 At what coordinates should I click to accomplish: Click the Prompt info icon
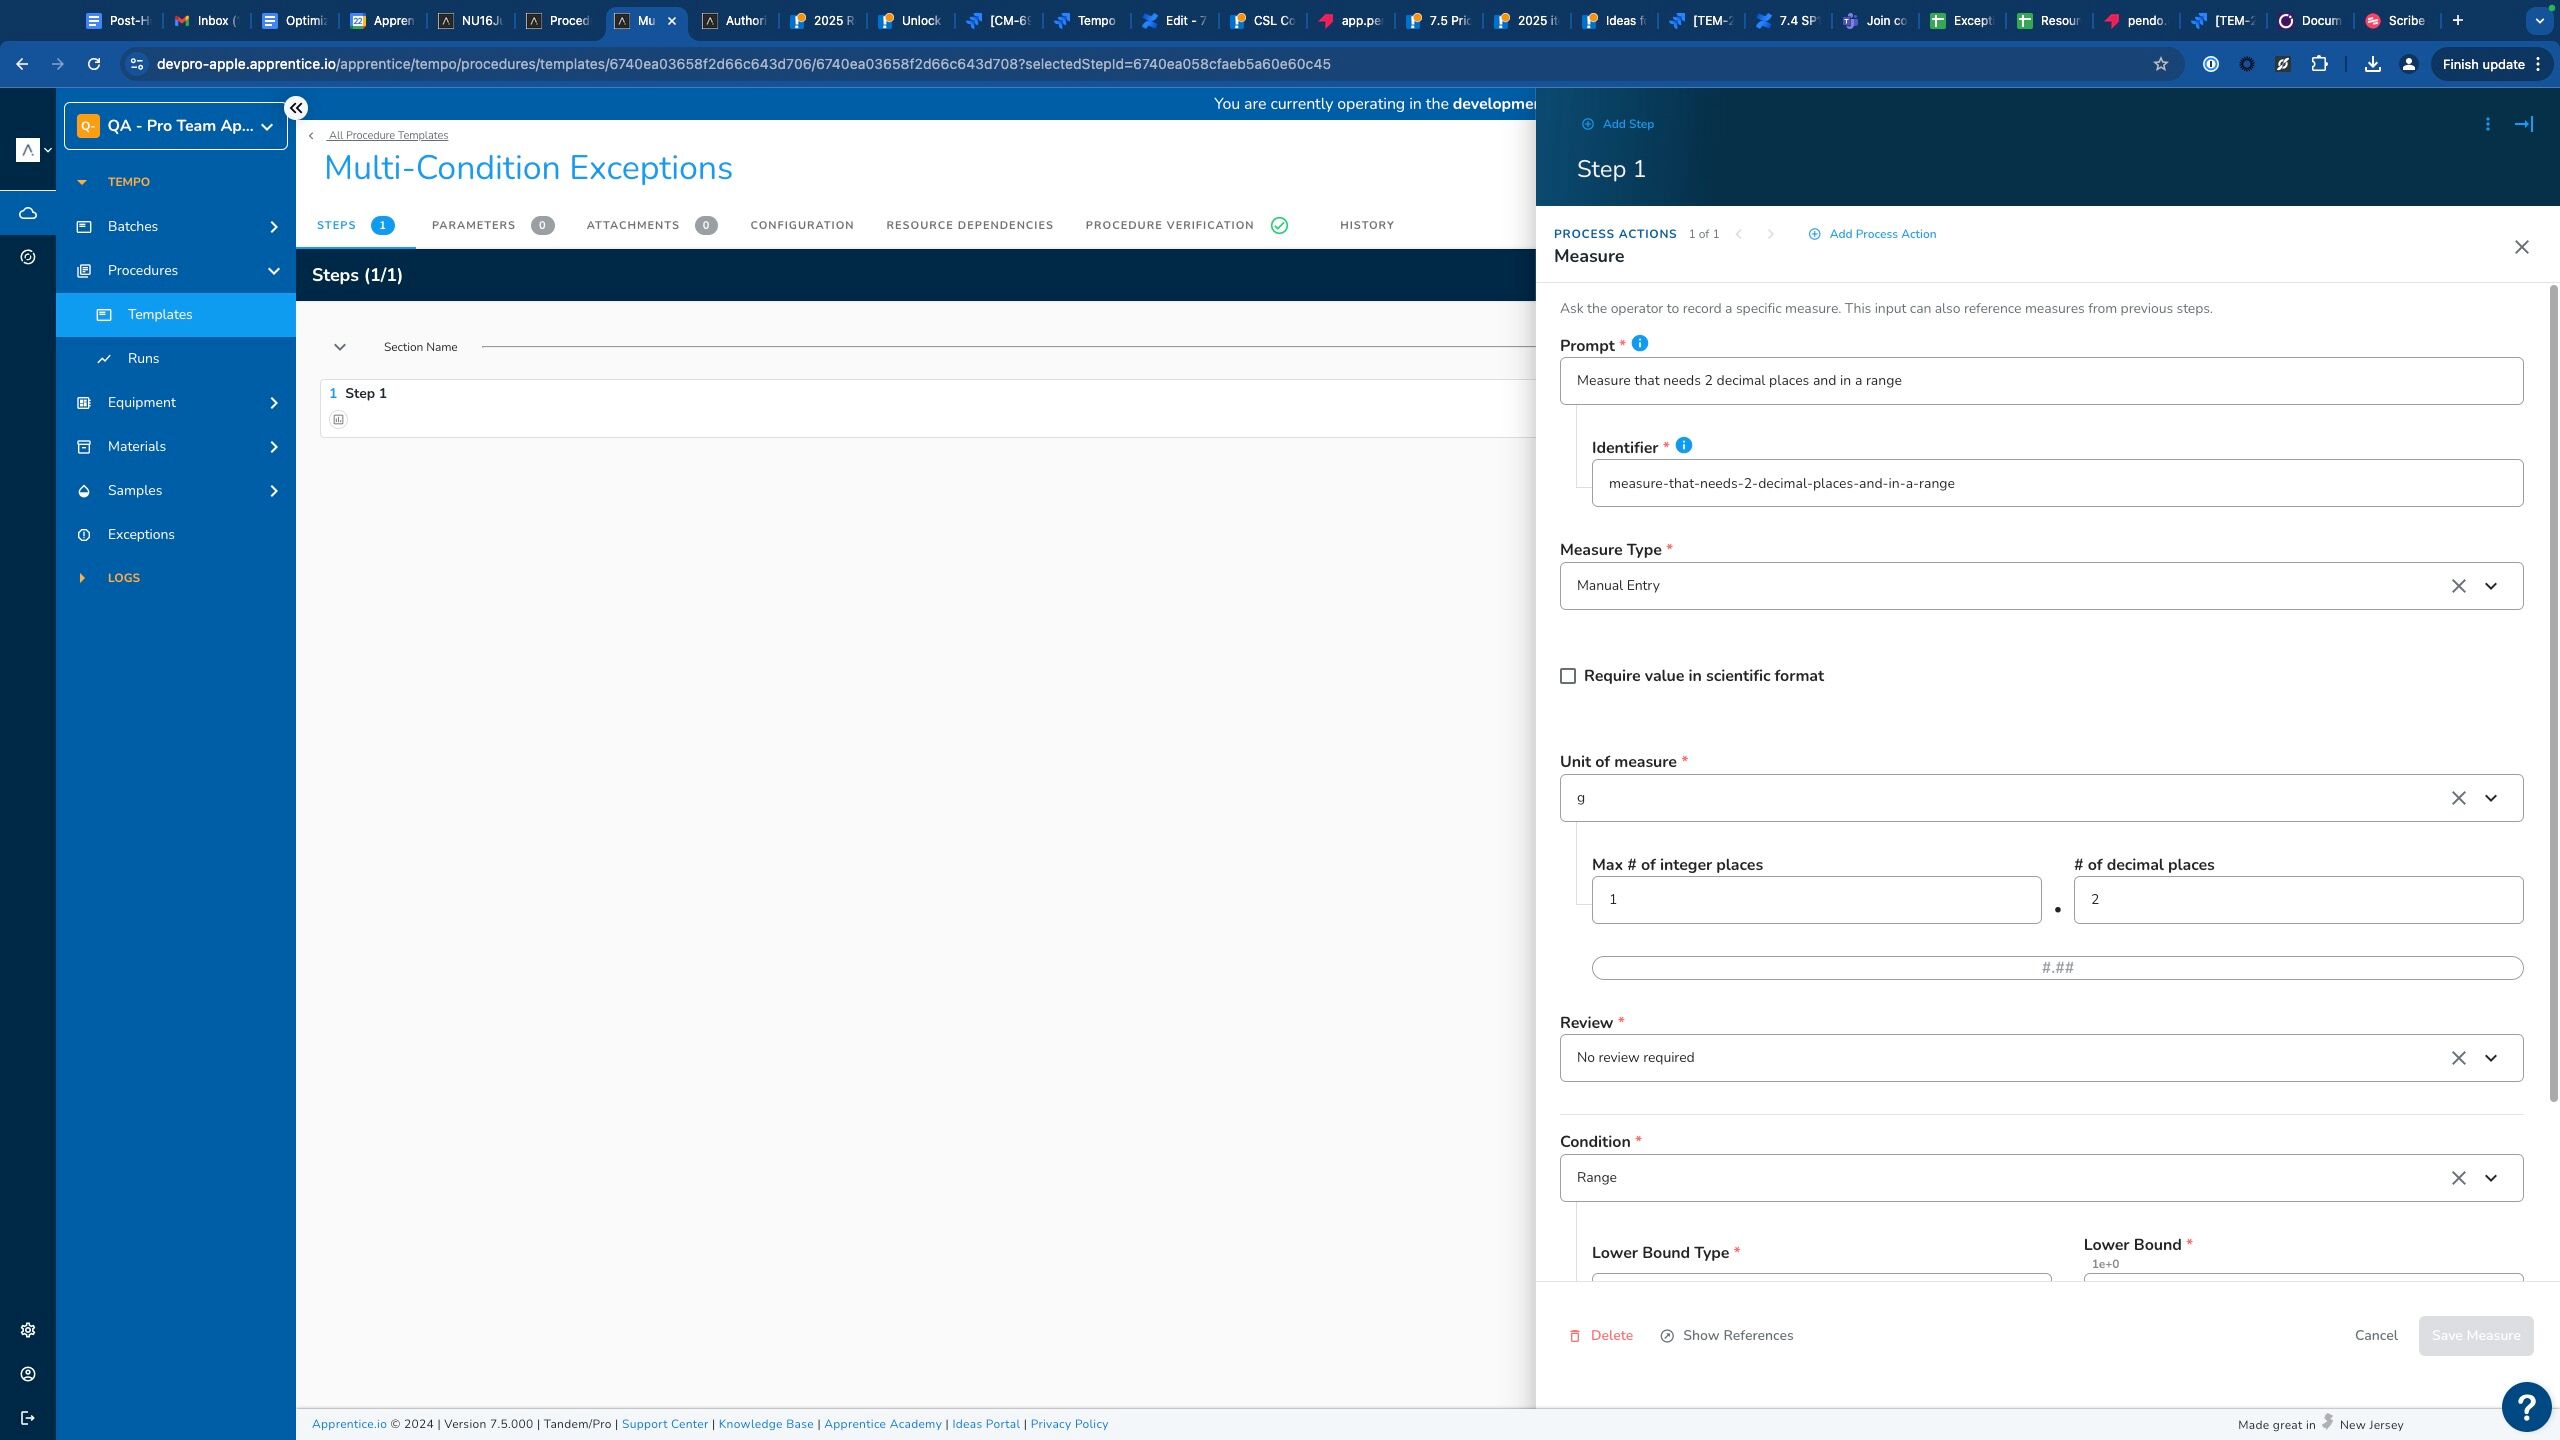click(1640, 344)
